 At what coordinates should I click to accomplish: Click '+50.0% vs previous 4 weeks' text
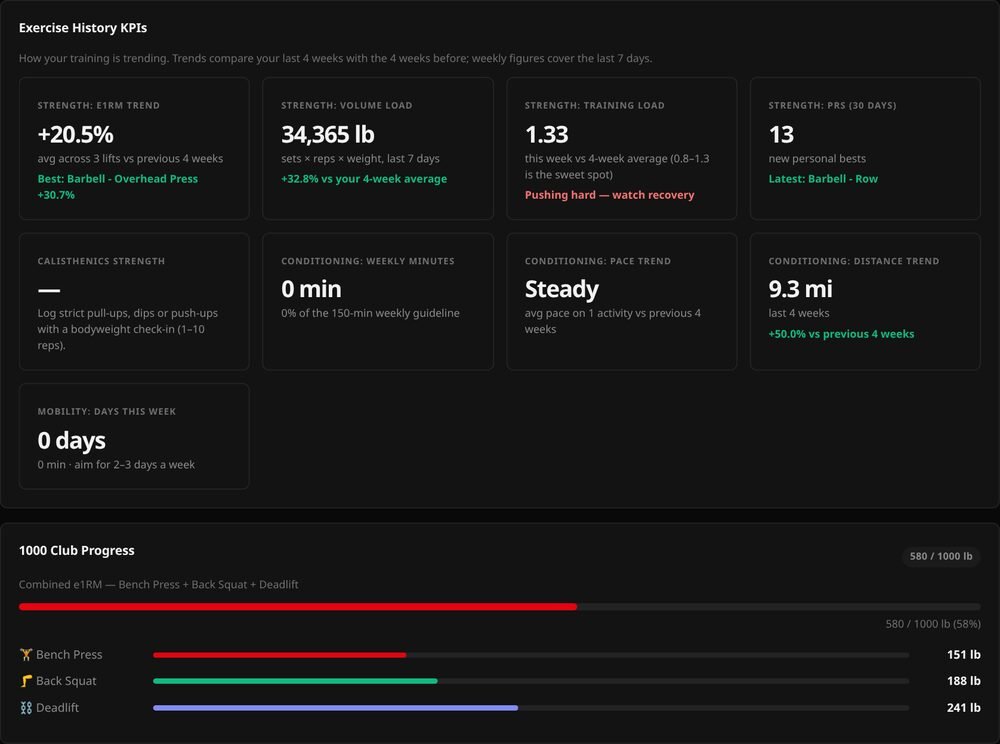tap(841, 334)
